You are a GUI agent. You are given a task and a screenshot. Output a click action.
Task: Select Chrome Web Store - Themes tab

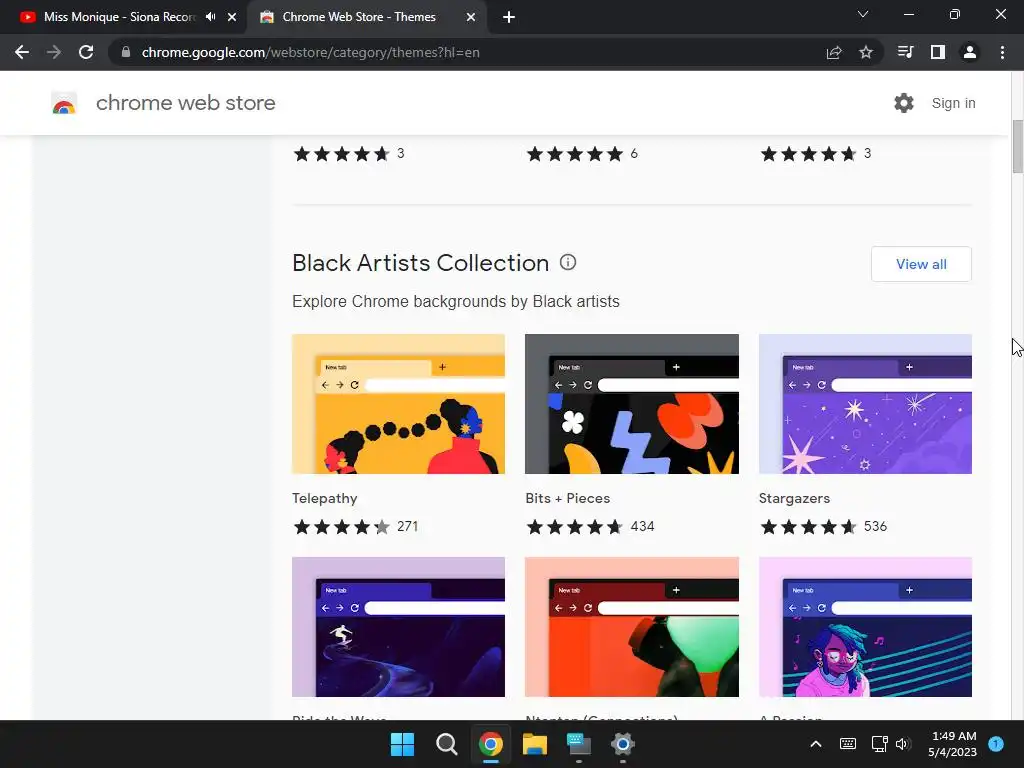[359, 17]
